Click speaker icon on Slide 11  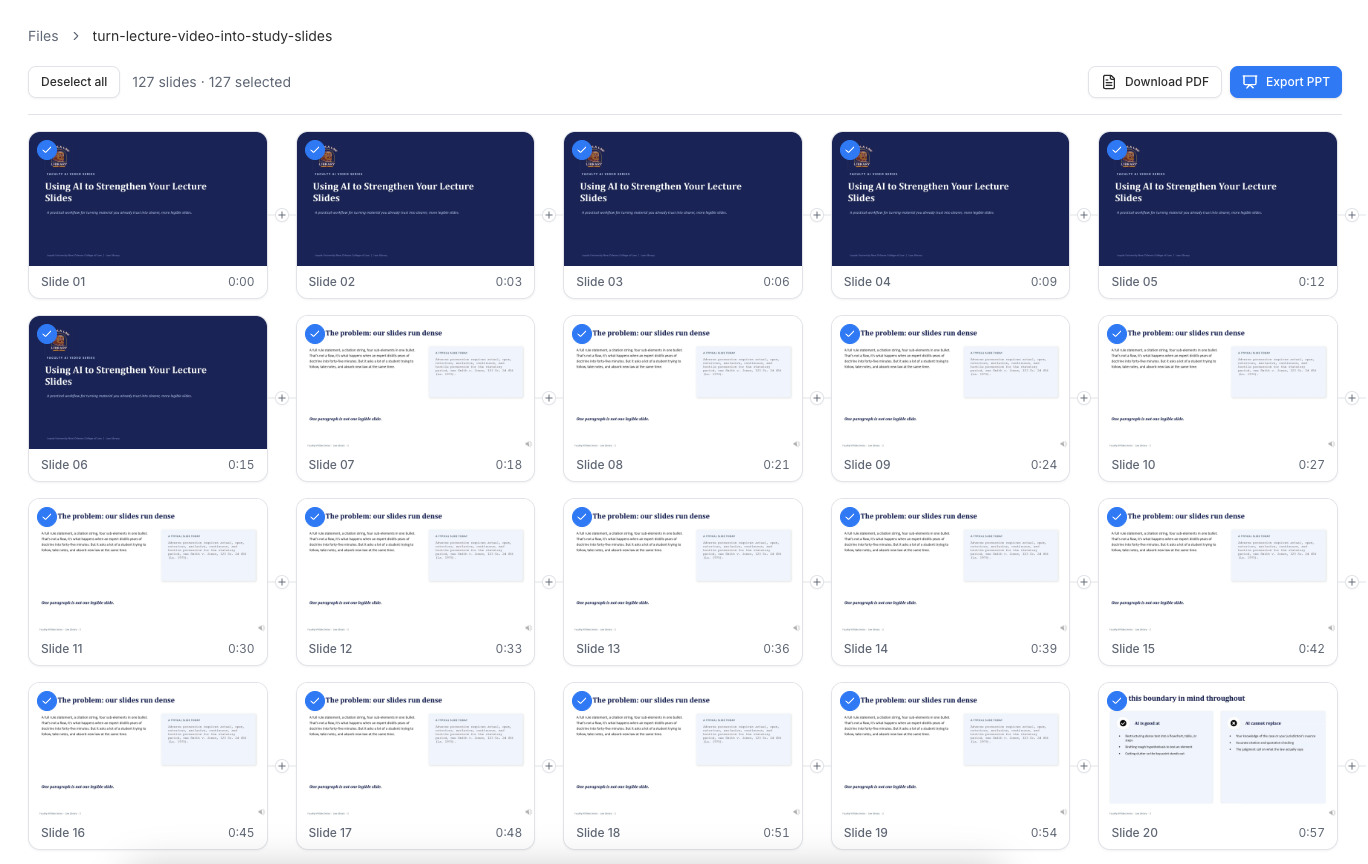(261, 628)
